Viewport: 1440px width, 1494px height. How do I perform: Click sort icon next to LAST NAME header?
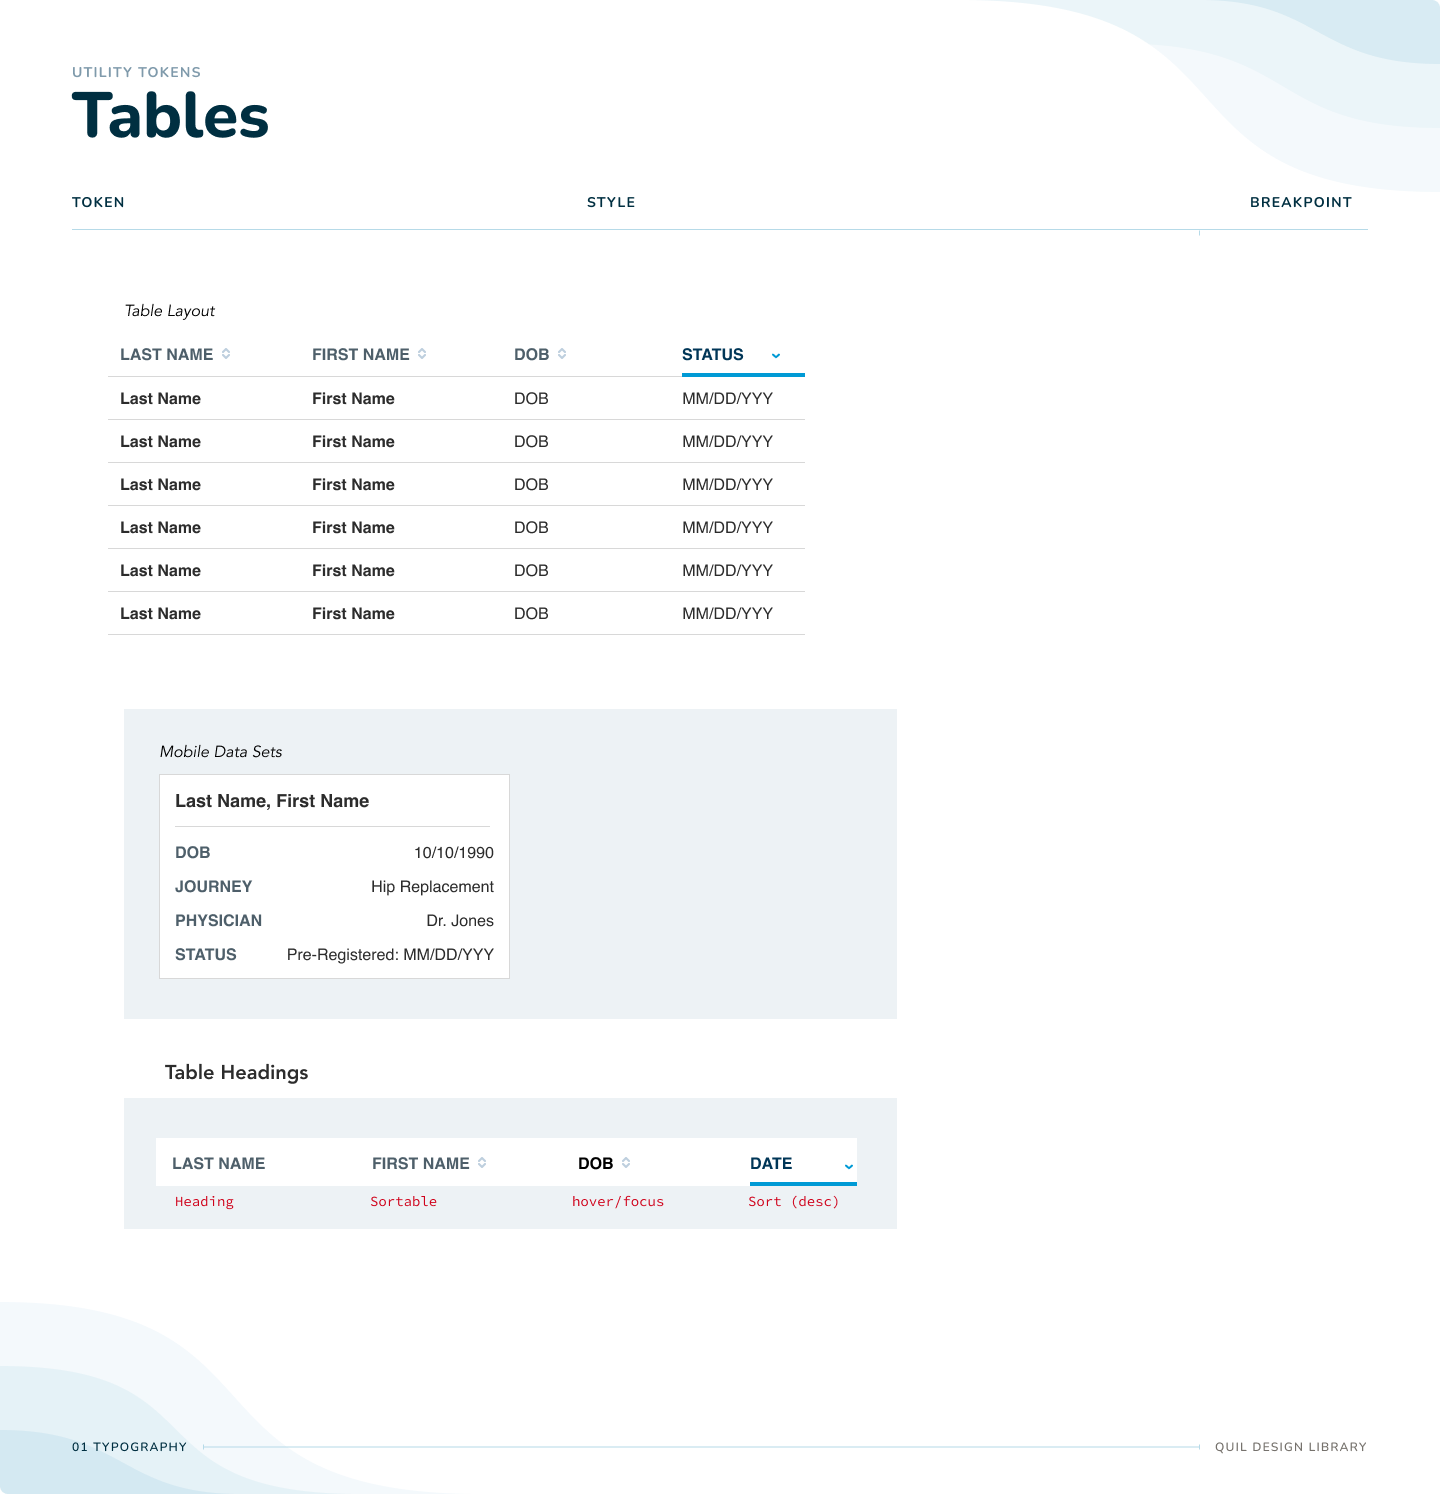coord(226,354)
